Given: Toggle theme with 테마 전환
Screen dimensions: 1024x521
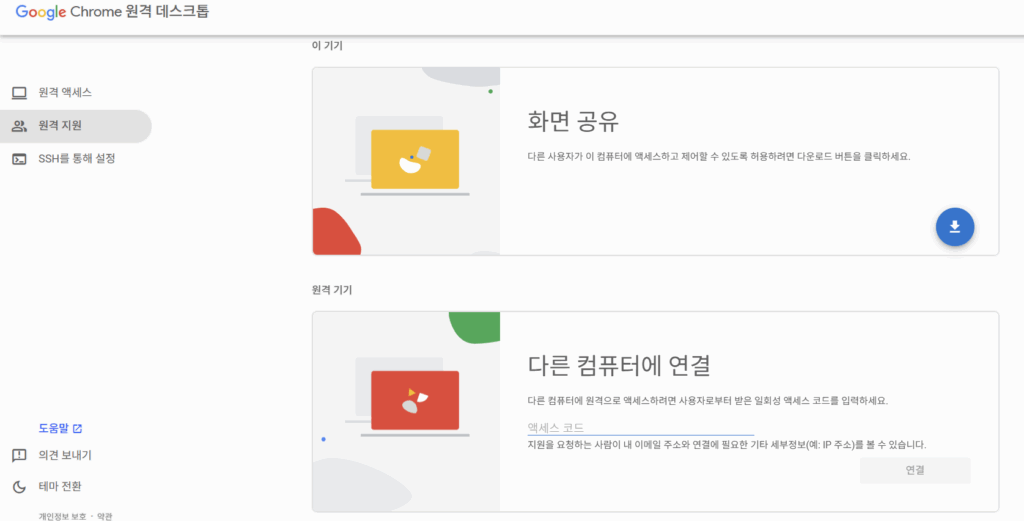Looking at the screenshot, I should [x=59, y=486].
